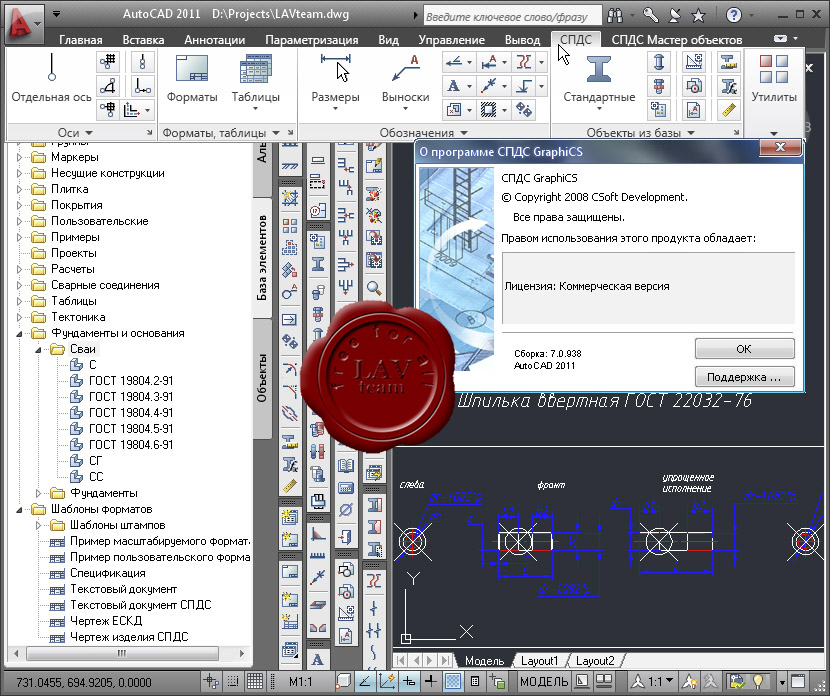Screen dimensions: 830x696
Task: Toggle МОДЕЛЬ model/paper space button
Action: 544,681
